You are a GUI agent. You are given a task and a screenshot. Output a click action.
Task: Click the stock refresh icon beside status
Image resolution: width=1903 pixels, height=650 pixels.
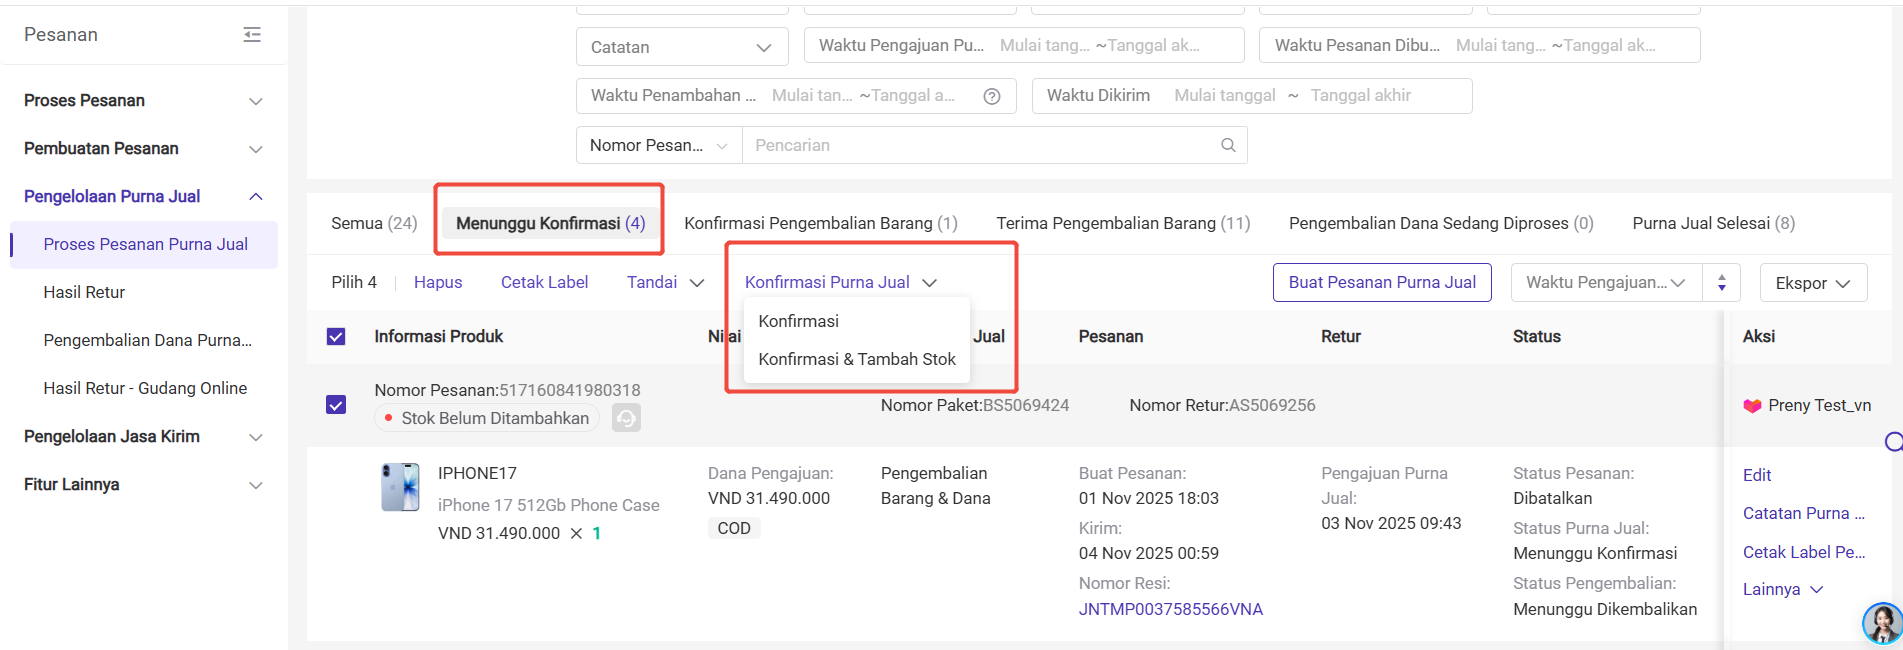pos(626,418)
